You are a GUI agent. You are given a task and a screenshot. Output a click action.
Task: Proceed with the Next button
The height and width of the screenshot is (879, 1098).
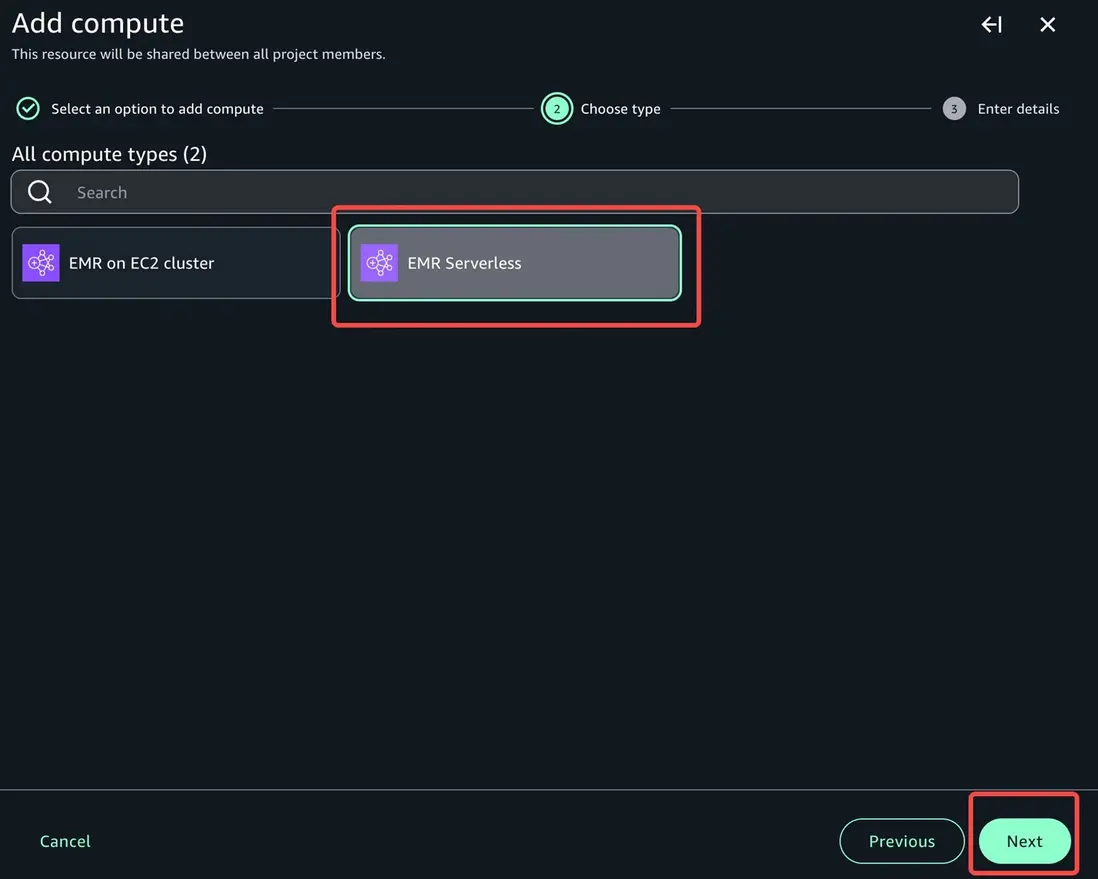[x=1024, y=841]
